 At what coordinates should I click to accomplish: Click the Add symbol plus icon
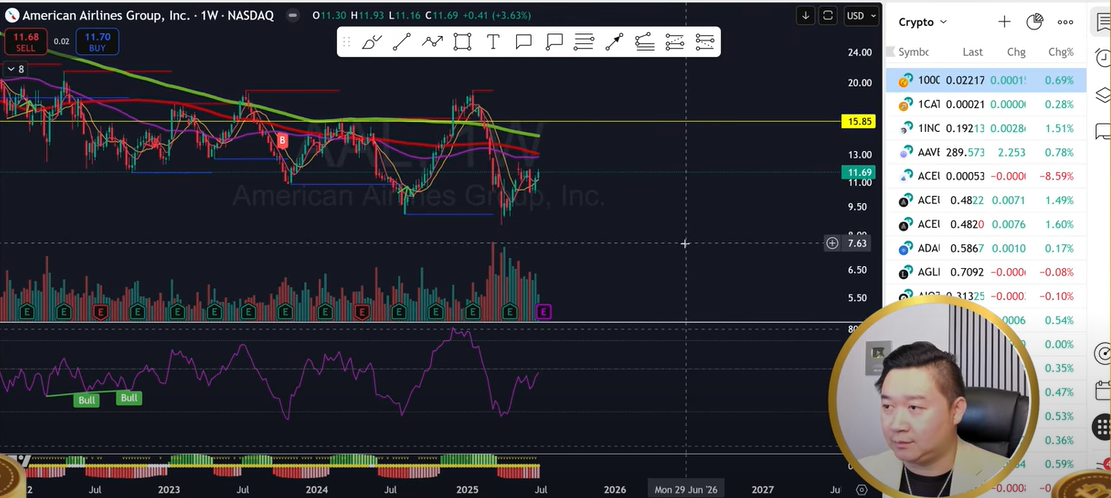click(1004, 21)
